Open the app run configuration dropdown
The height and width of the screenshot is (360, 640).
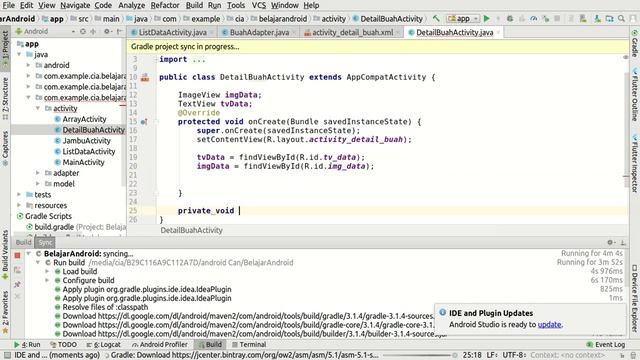(x=463, y=18)
